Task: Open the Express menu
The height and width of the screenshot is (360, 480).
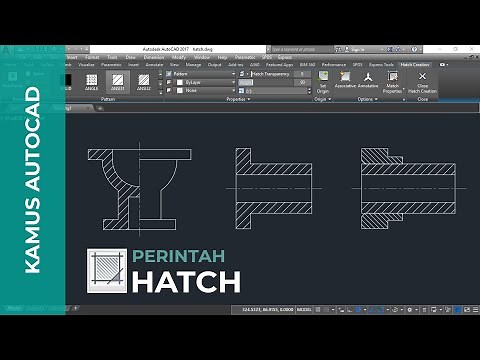Action: (285, 57)
